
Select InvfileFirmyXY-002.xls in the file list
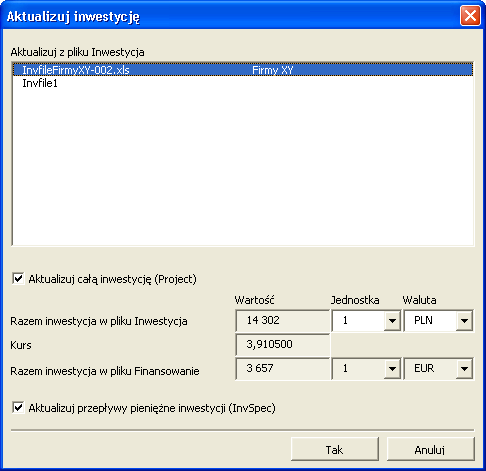click(243, 70)
